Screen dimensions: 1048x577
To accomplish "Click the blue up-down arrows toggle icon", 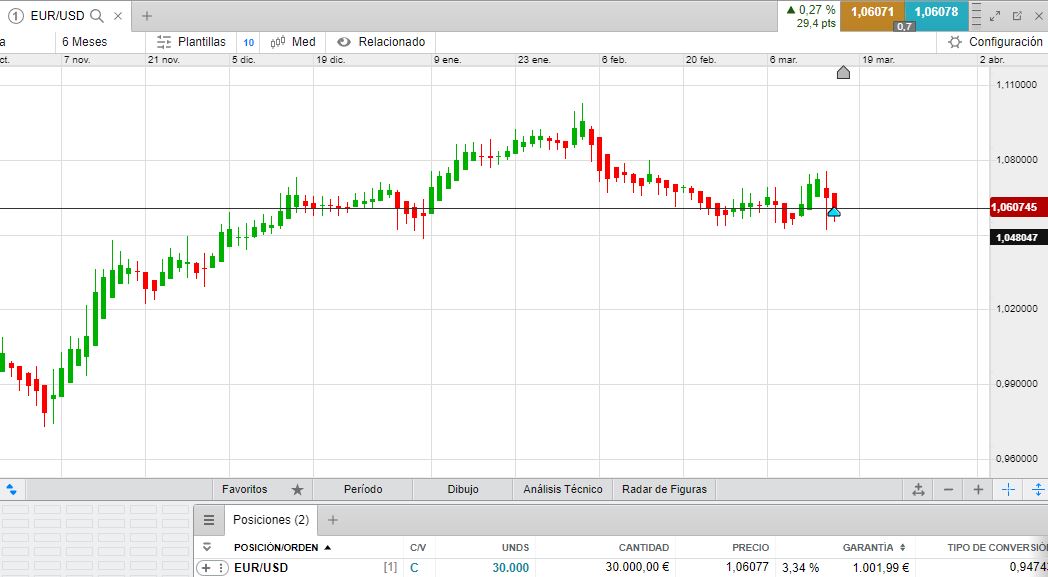I will (x=11, y=489).
